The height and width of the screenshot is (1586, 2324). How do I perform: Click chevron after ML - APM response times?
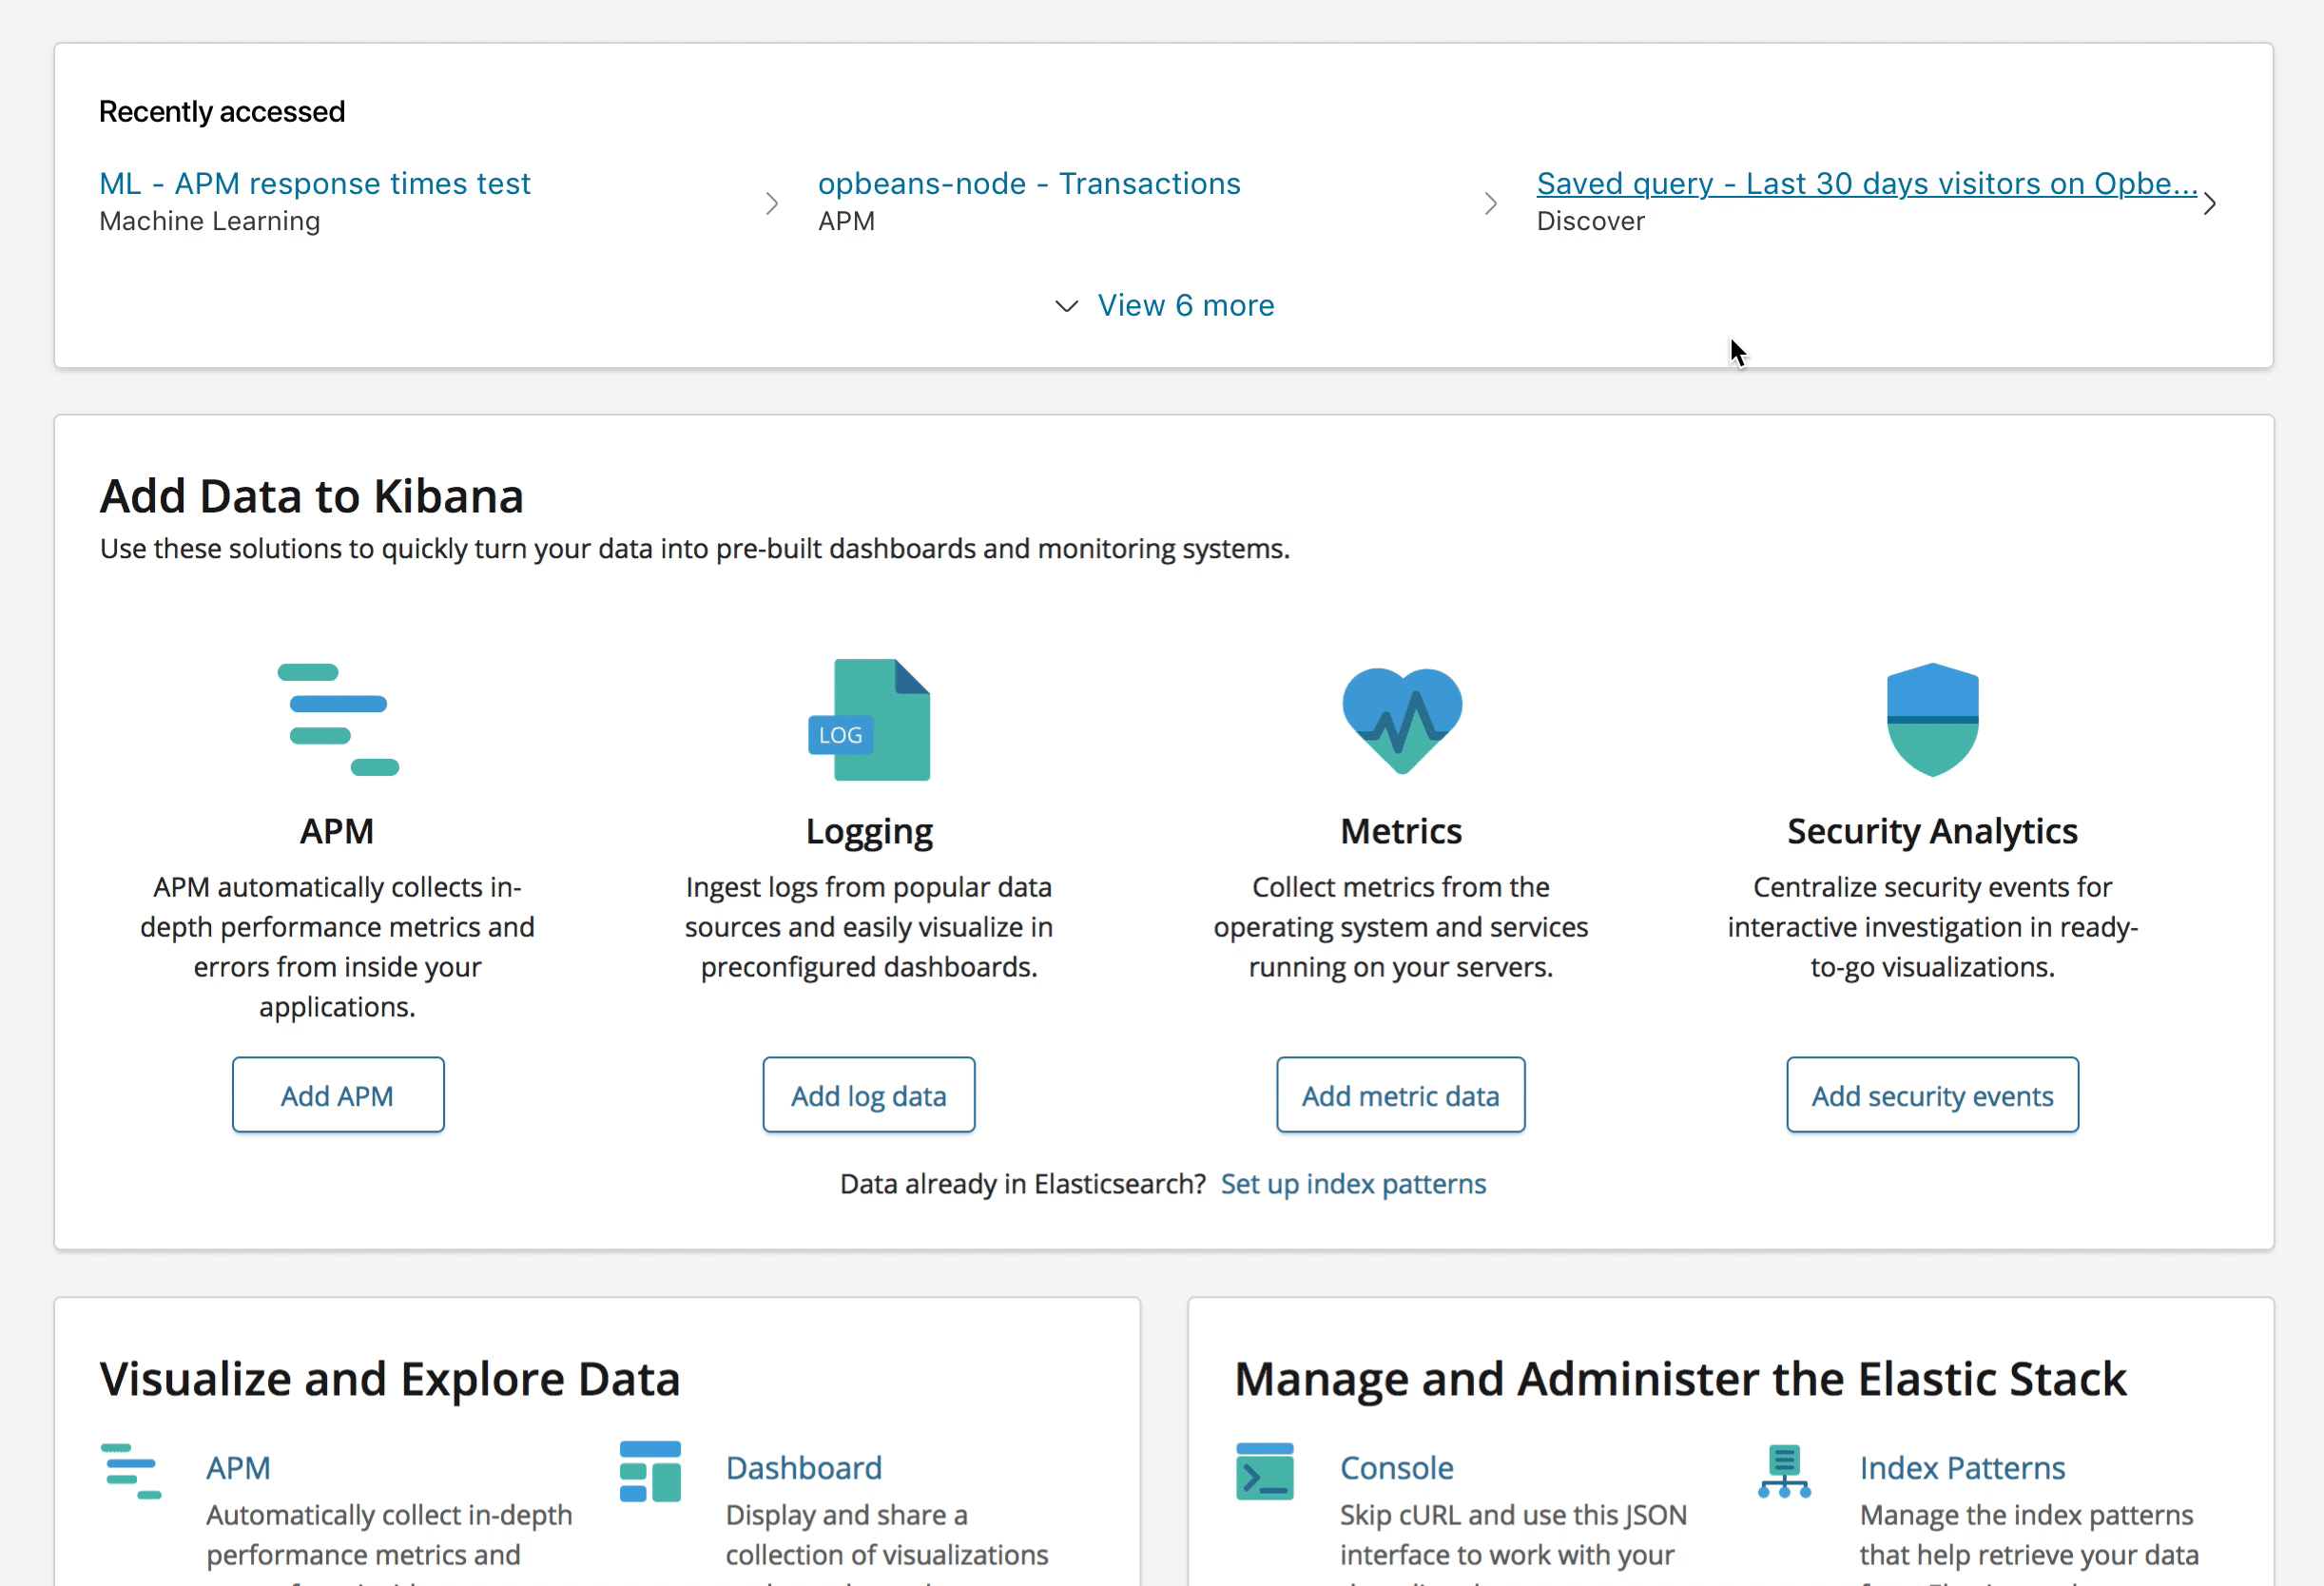(772, 204)
